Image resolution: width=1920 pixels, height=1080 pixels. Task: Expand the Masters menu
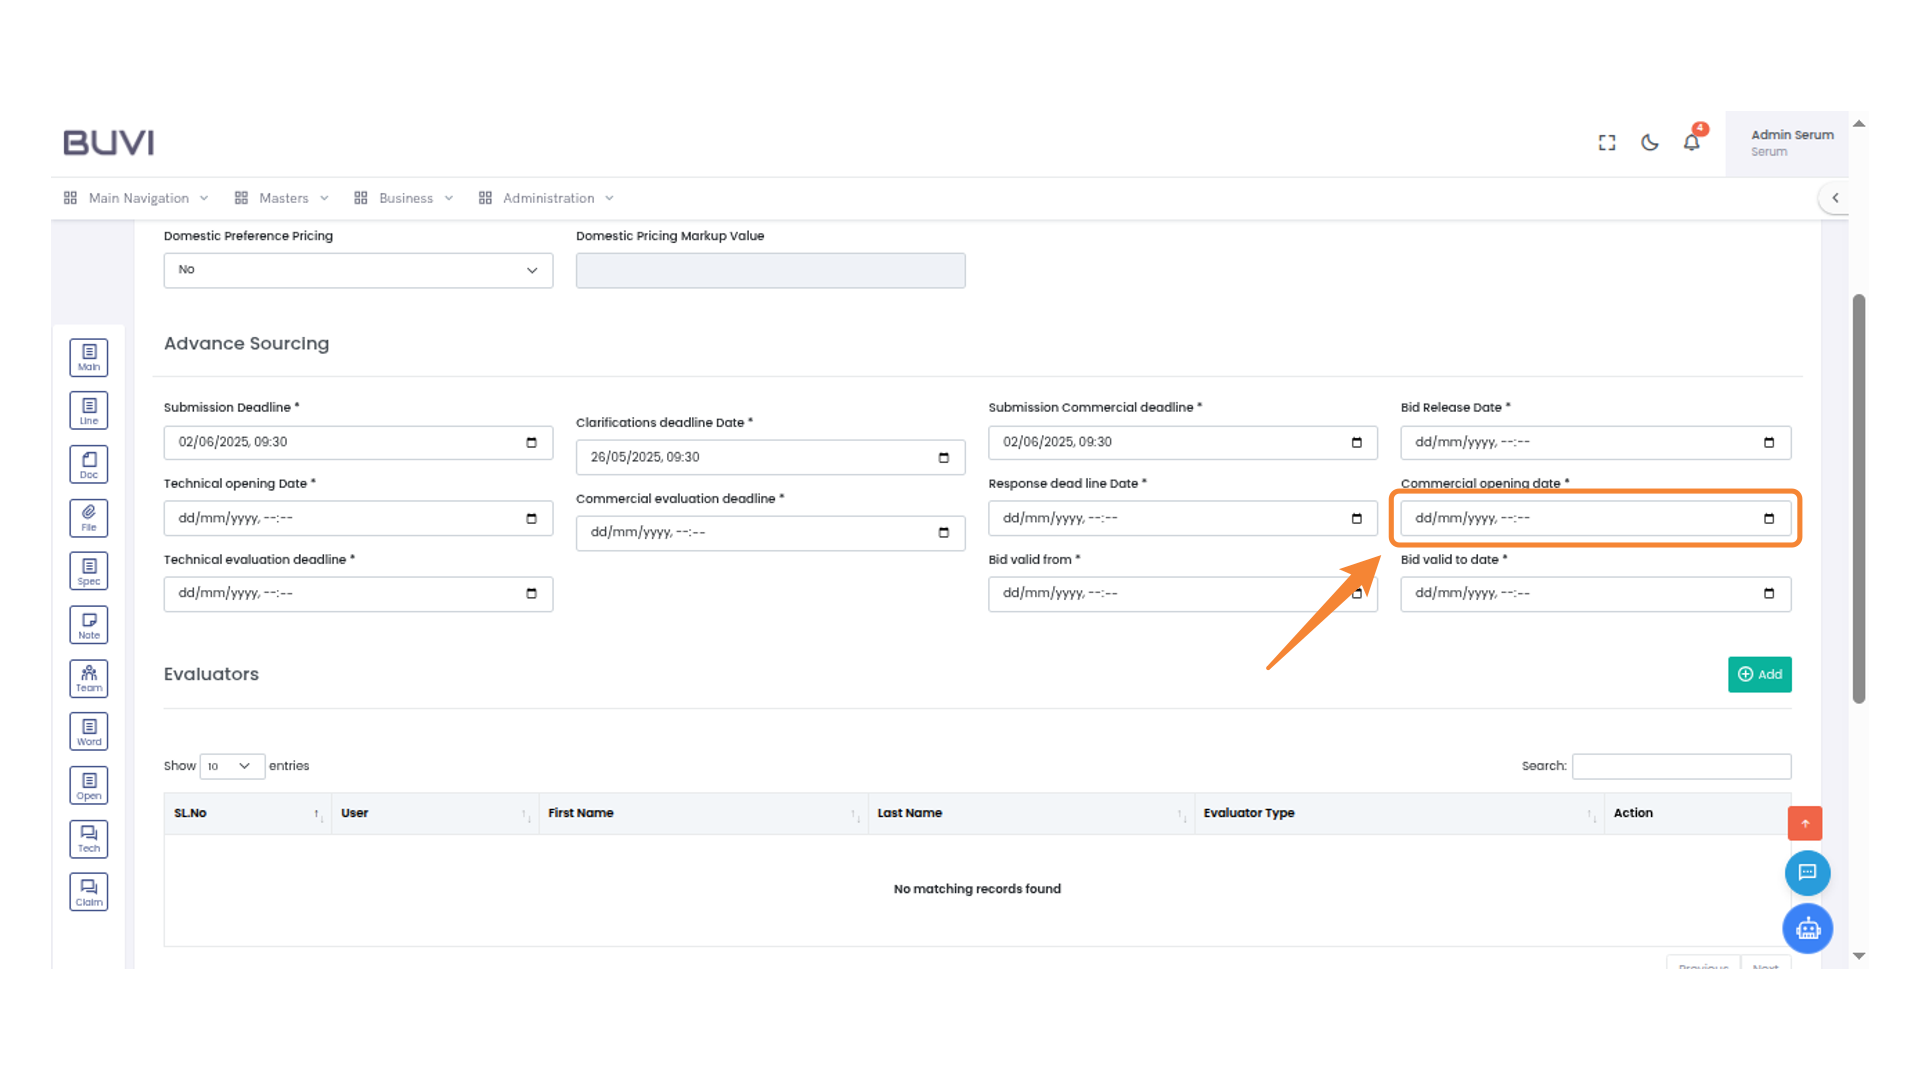point(283,198)
